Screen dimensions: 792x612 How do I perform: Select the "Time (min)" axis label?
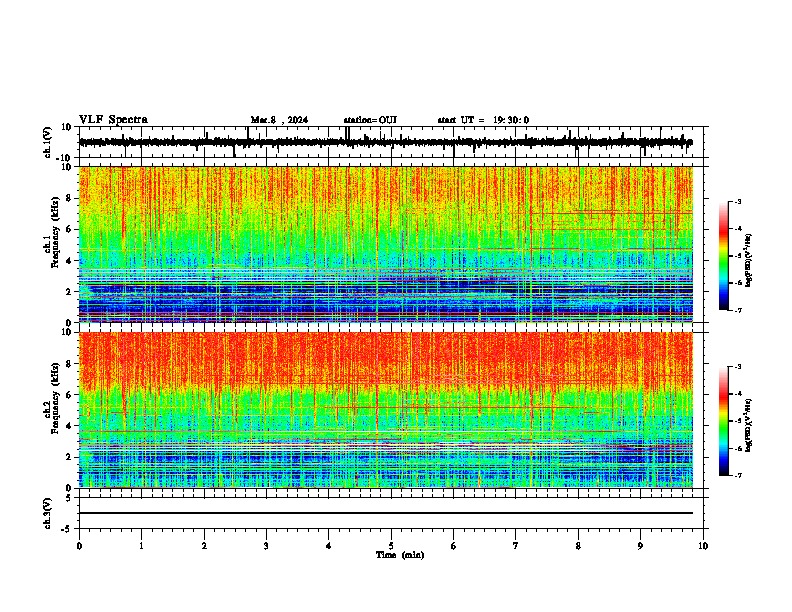pyautogui.click(x=400, y=555)
